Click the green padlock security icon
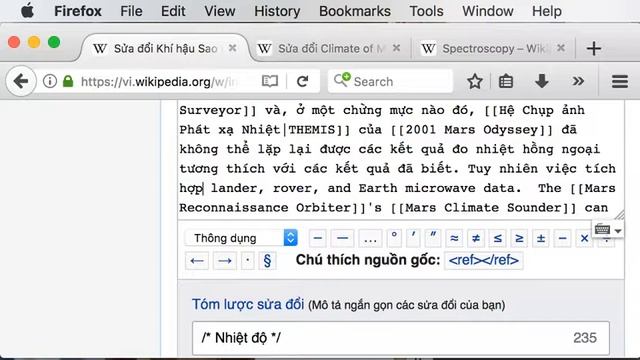This screenshot has height=360, width=640. pyautogui.click(x=68, y=81)
